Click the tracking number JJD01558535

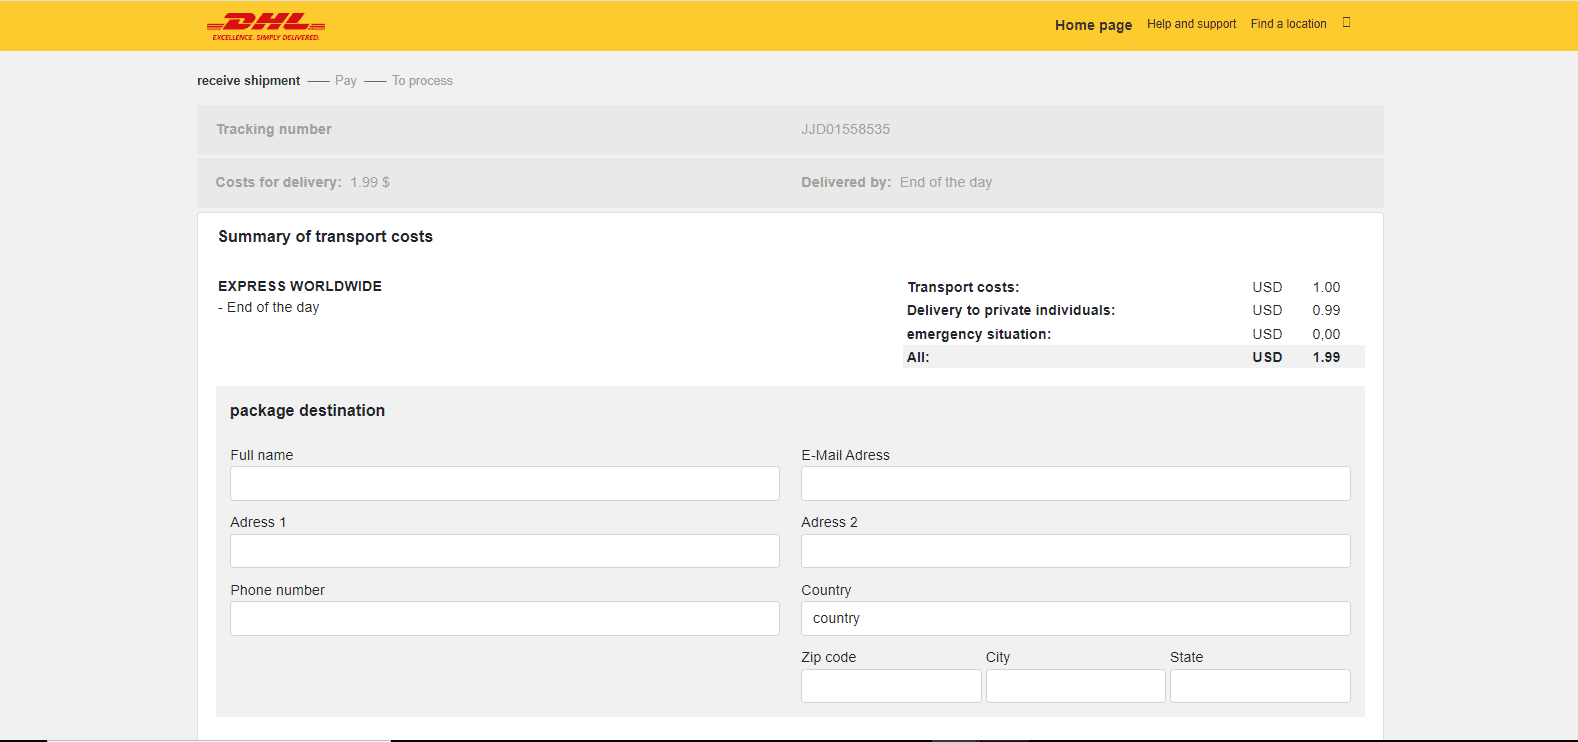click(845, 129)
